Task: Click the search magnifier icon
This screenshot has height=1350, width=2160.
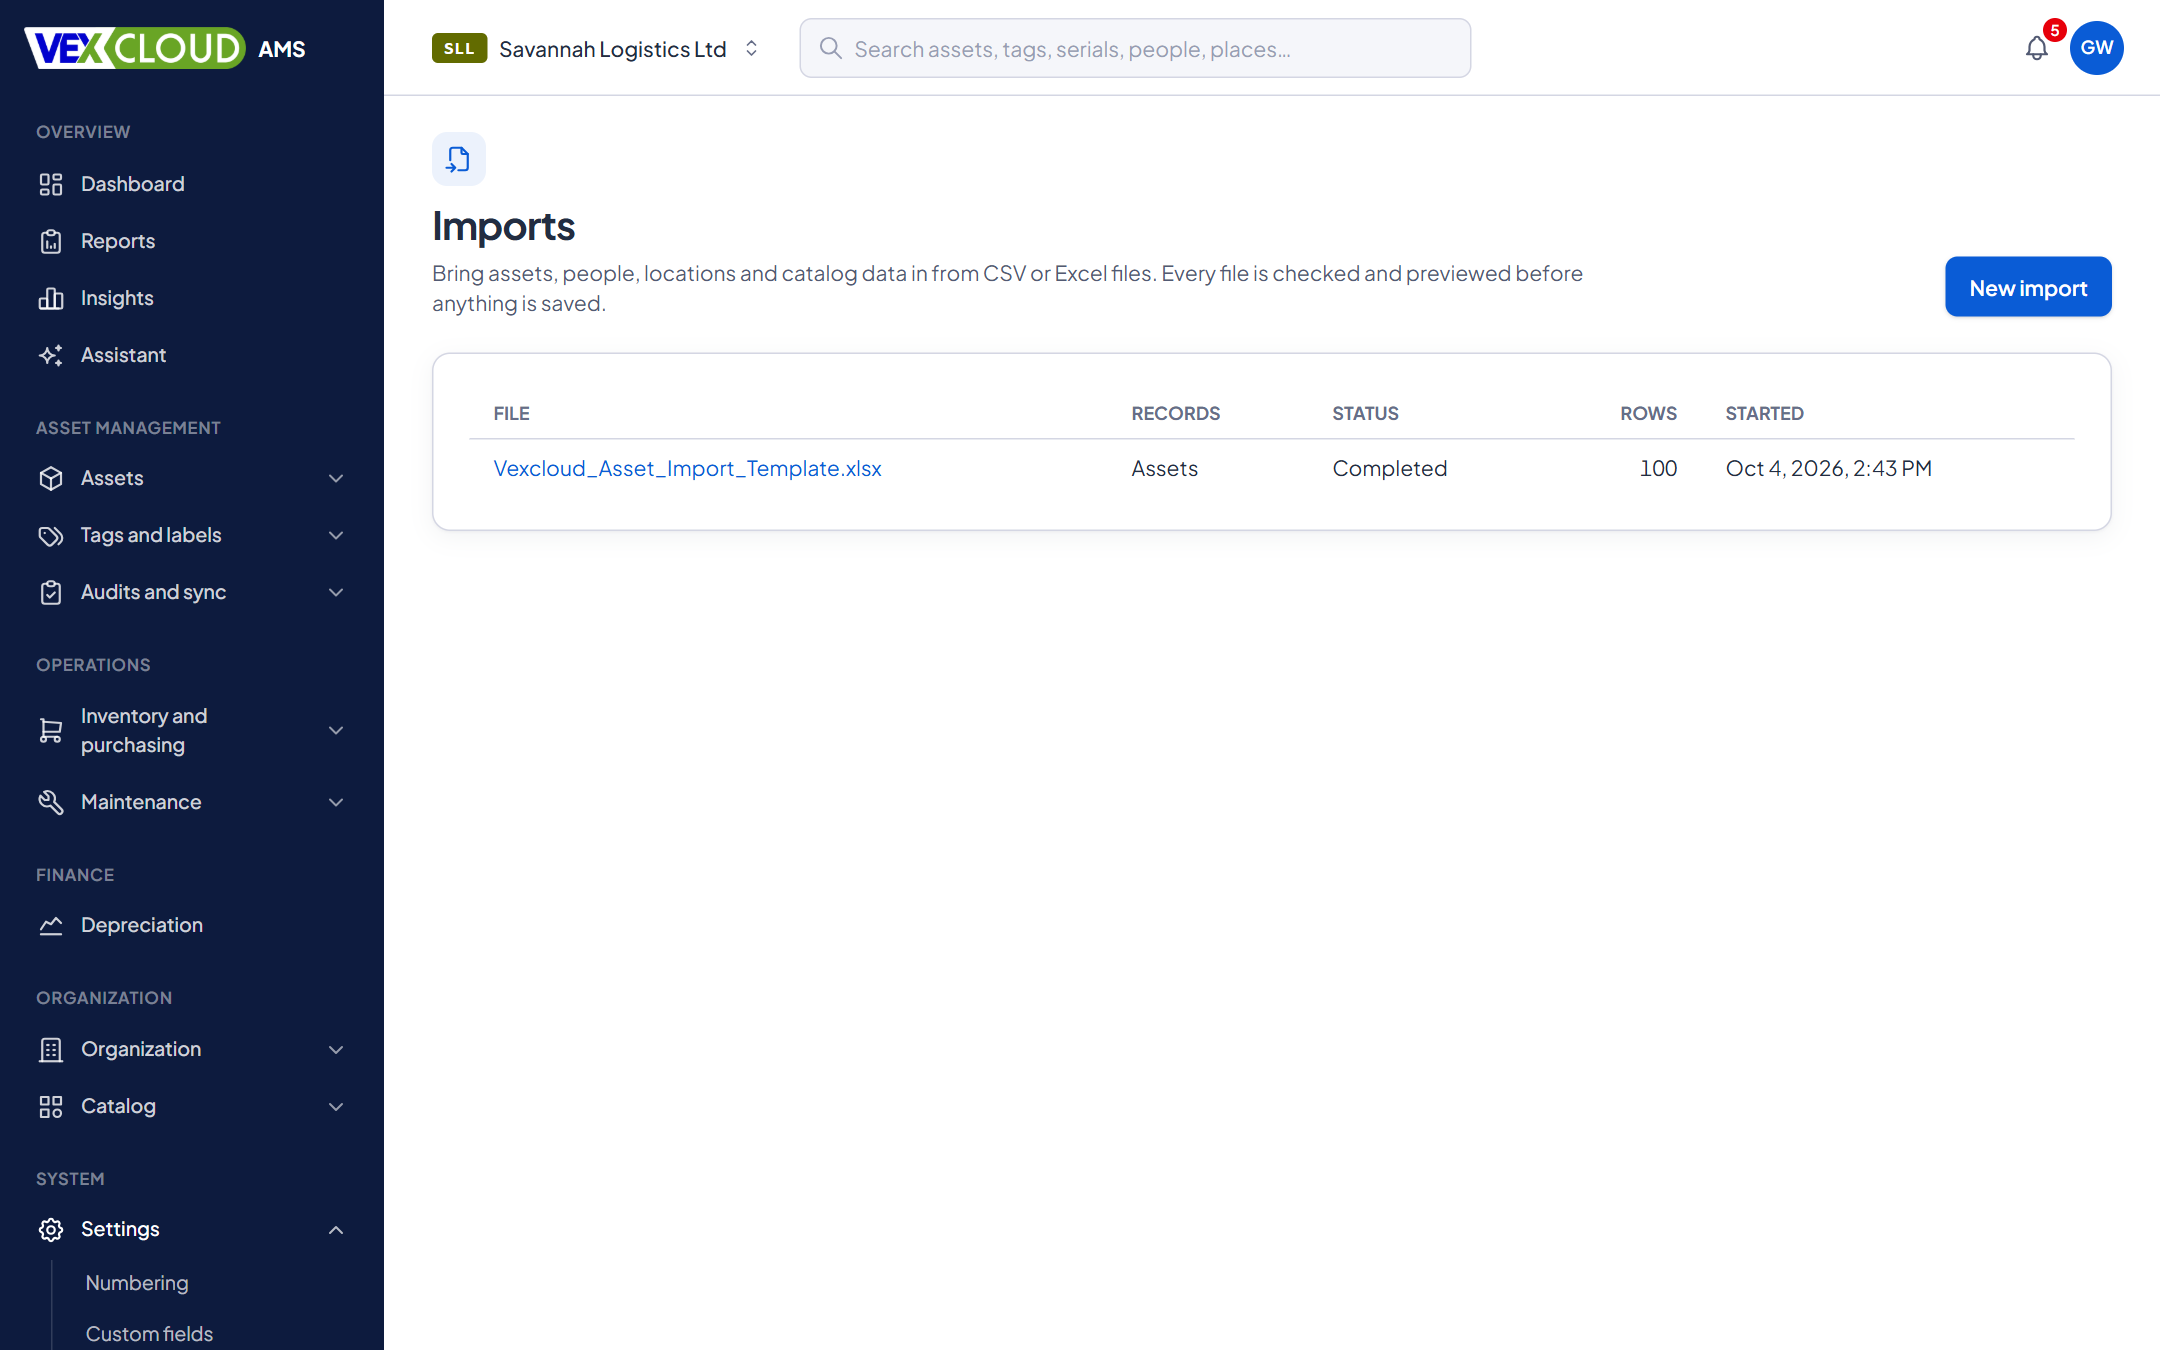Action: tap(830, 48)
